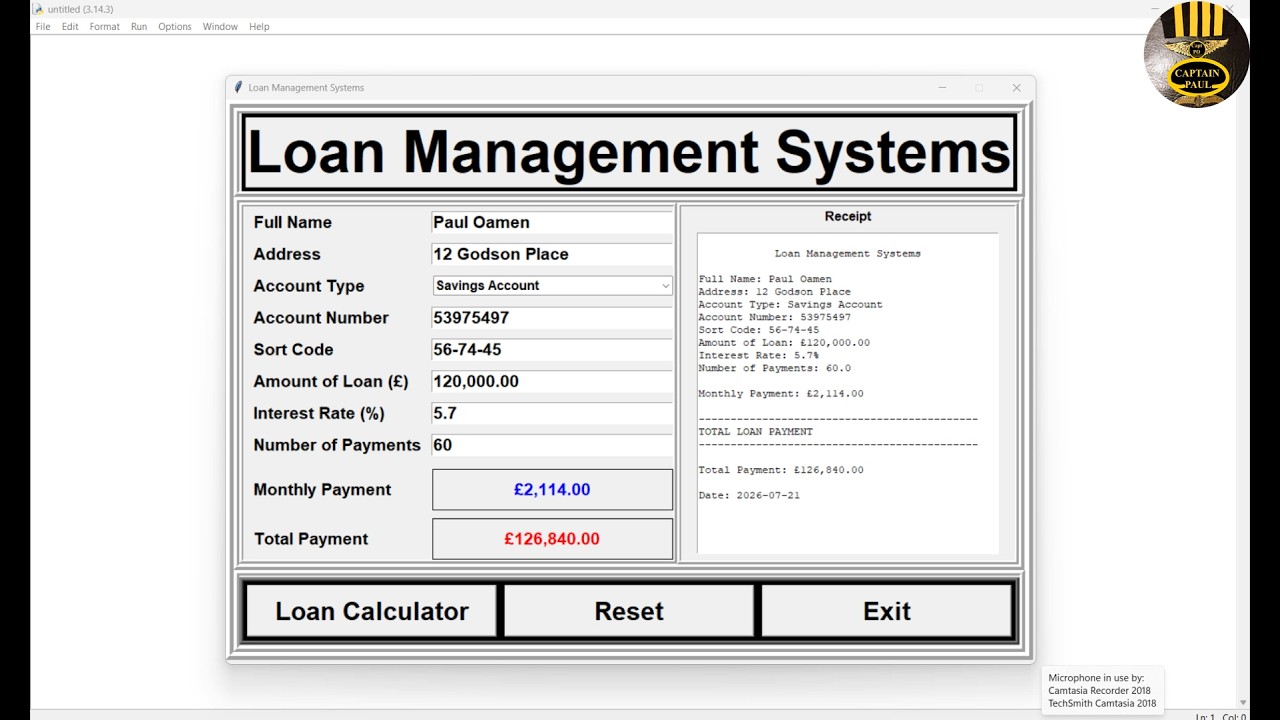Click the Loan Calculator button

tap(371, 611)
